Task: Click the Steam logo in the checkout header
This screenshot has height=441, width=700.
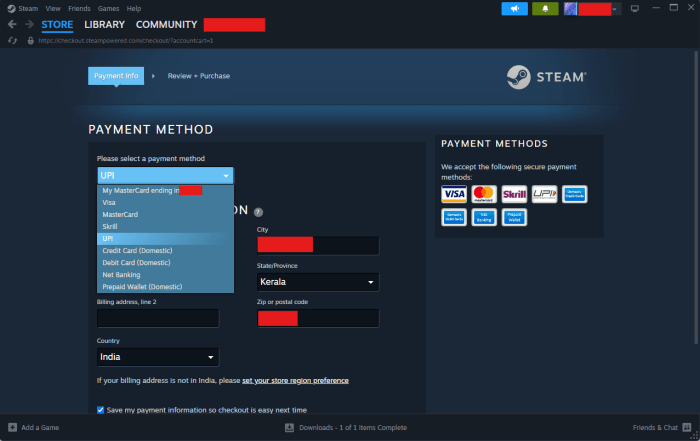Action: click(546, 77)
